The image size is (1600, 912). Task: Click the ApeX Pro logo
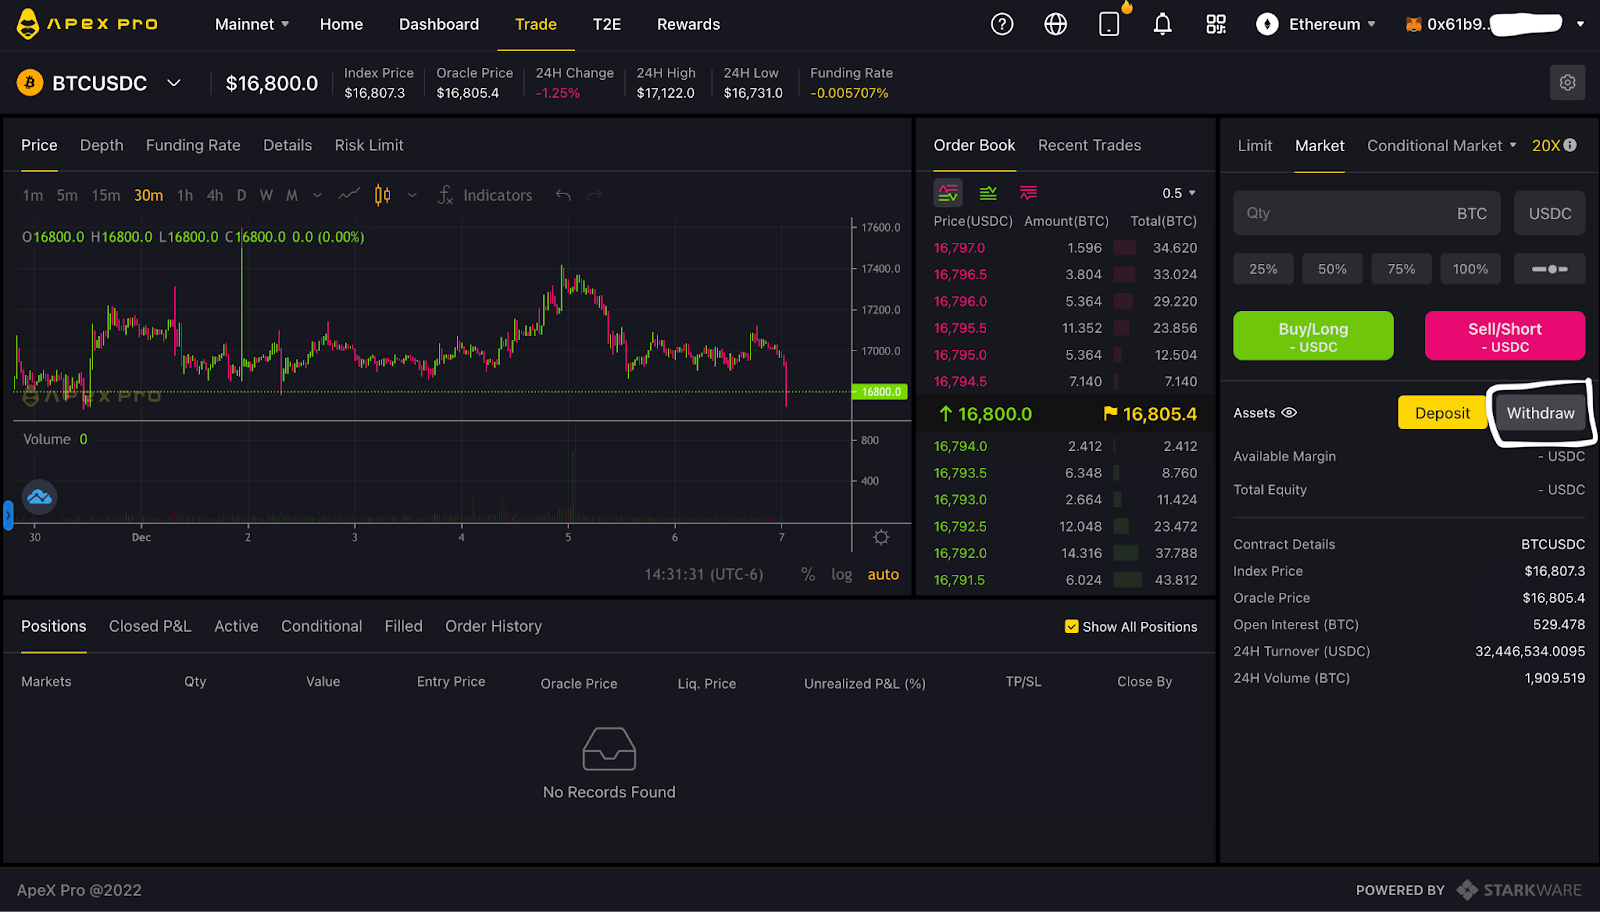pyautogui.click(x=87, y=24)
